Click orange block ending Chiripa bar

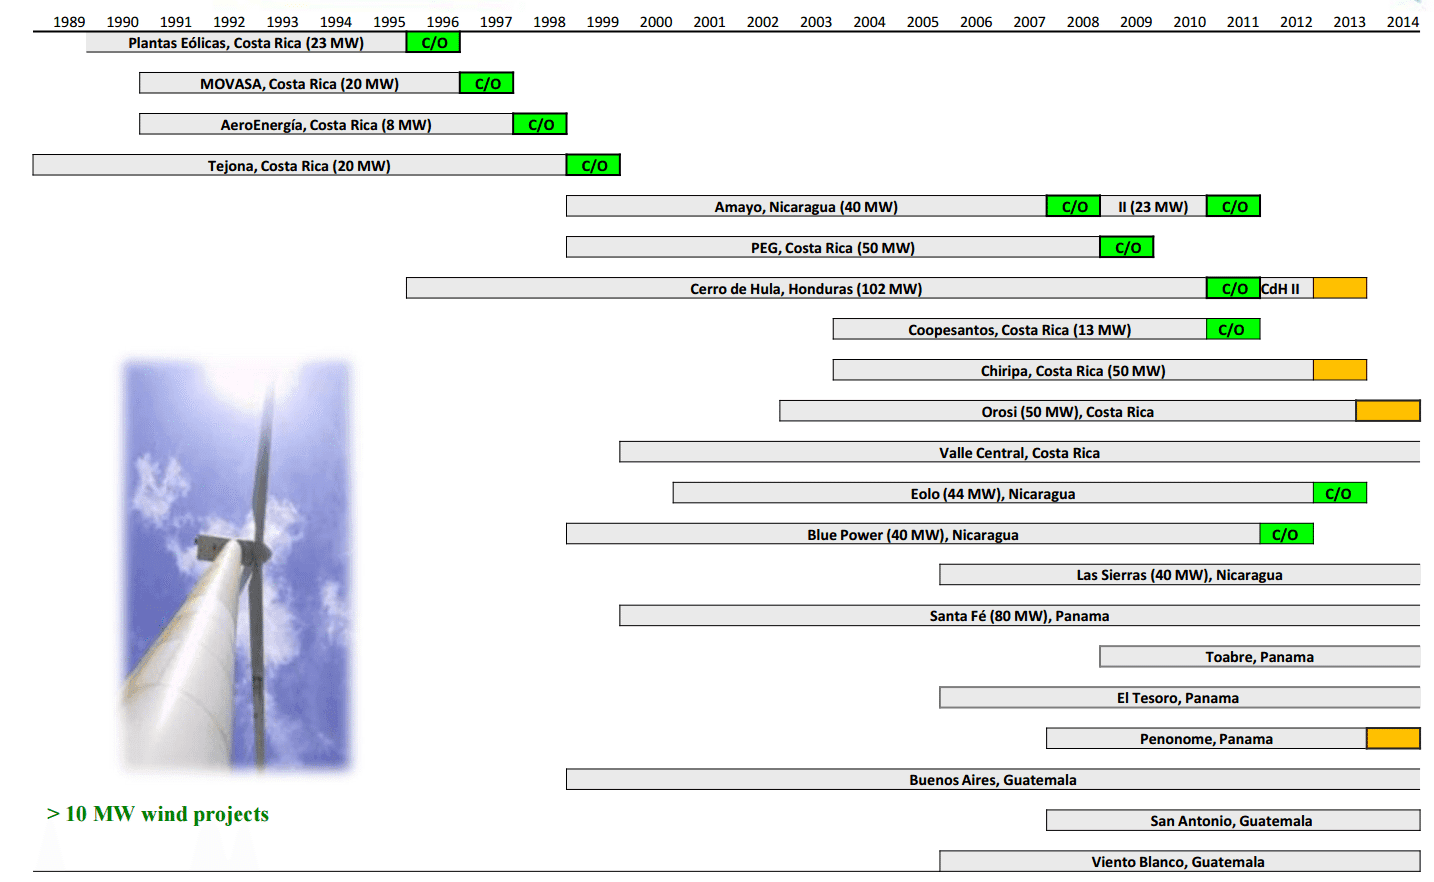(1340, 371)
